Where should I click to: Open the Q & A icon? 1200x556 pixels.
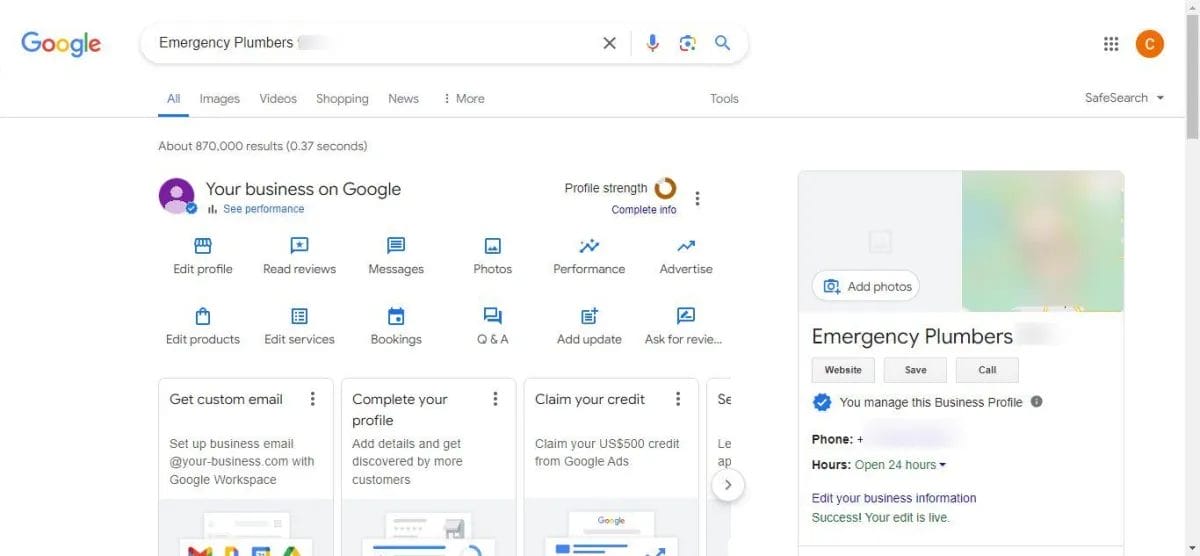coord(492,316)
